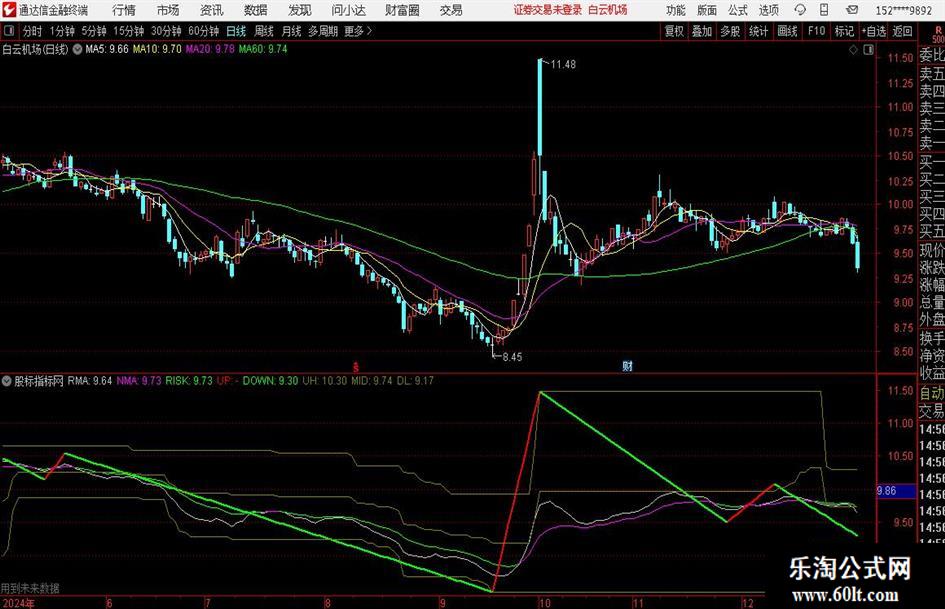945x609 pixels.
Task: Click the MA20: 9.78 value label
Action: (210, 49)
